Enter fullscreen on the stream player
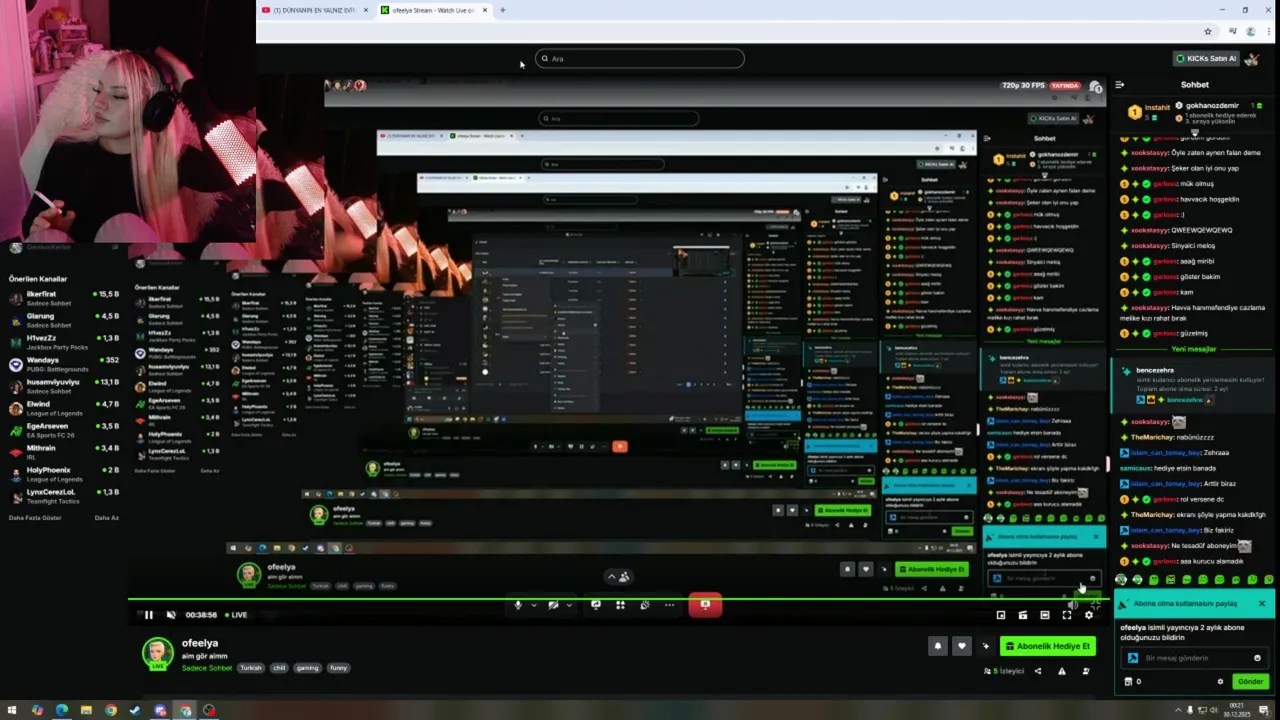This screenshot has width=1280, height=720. 1067,615
